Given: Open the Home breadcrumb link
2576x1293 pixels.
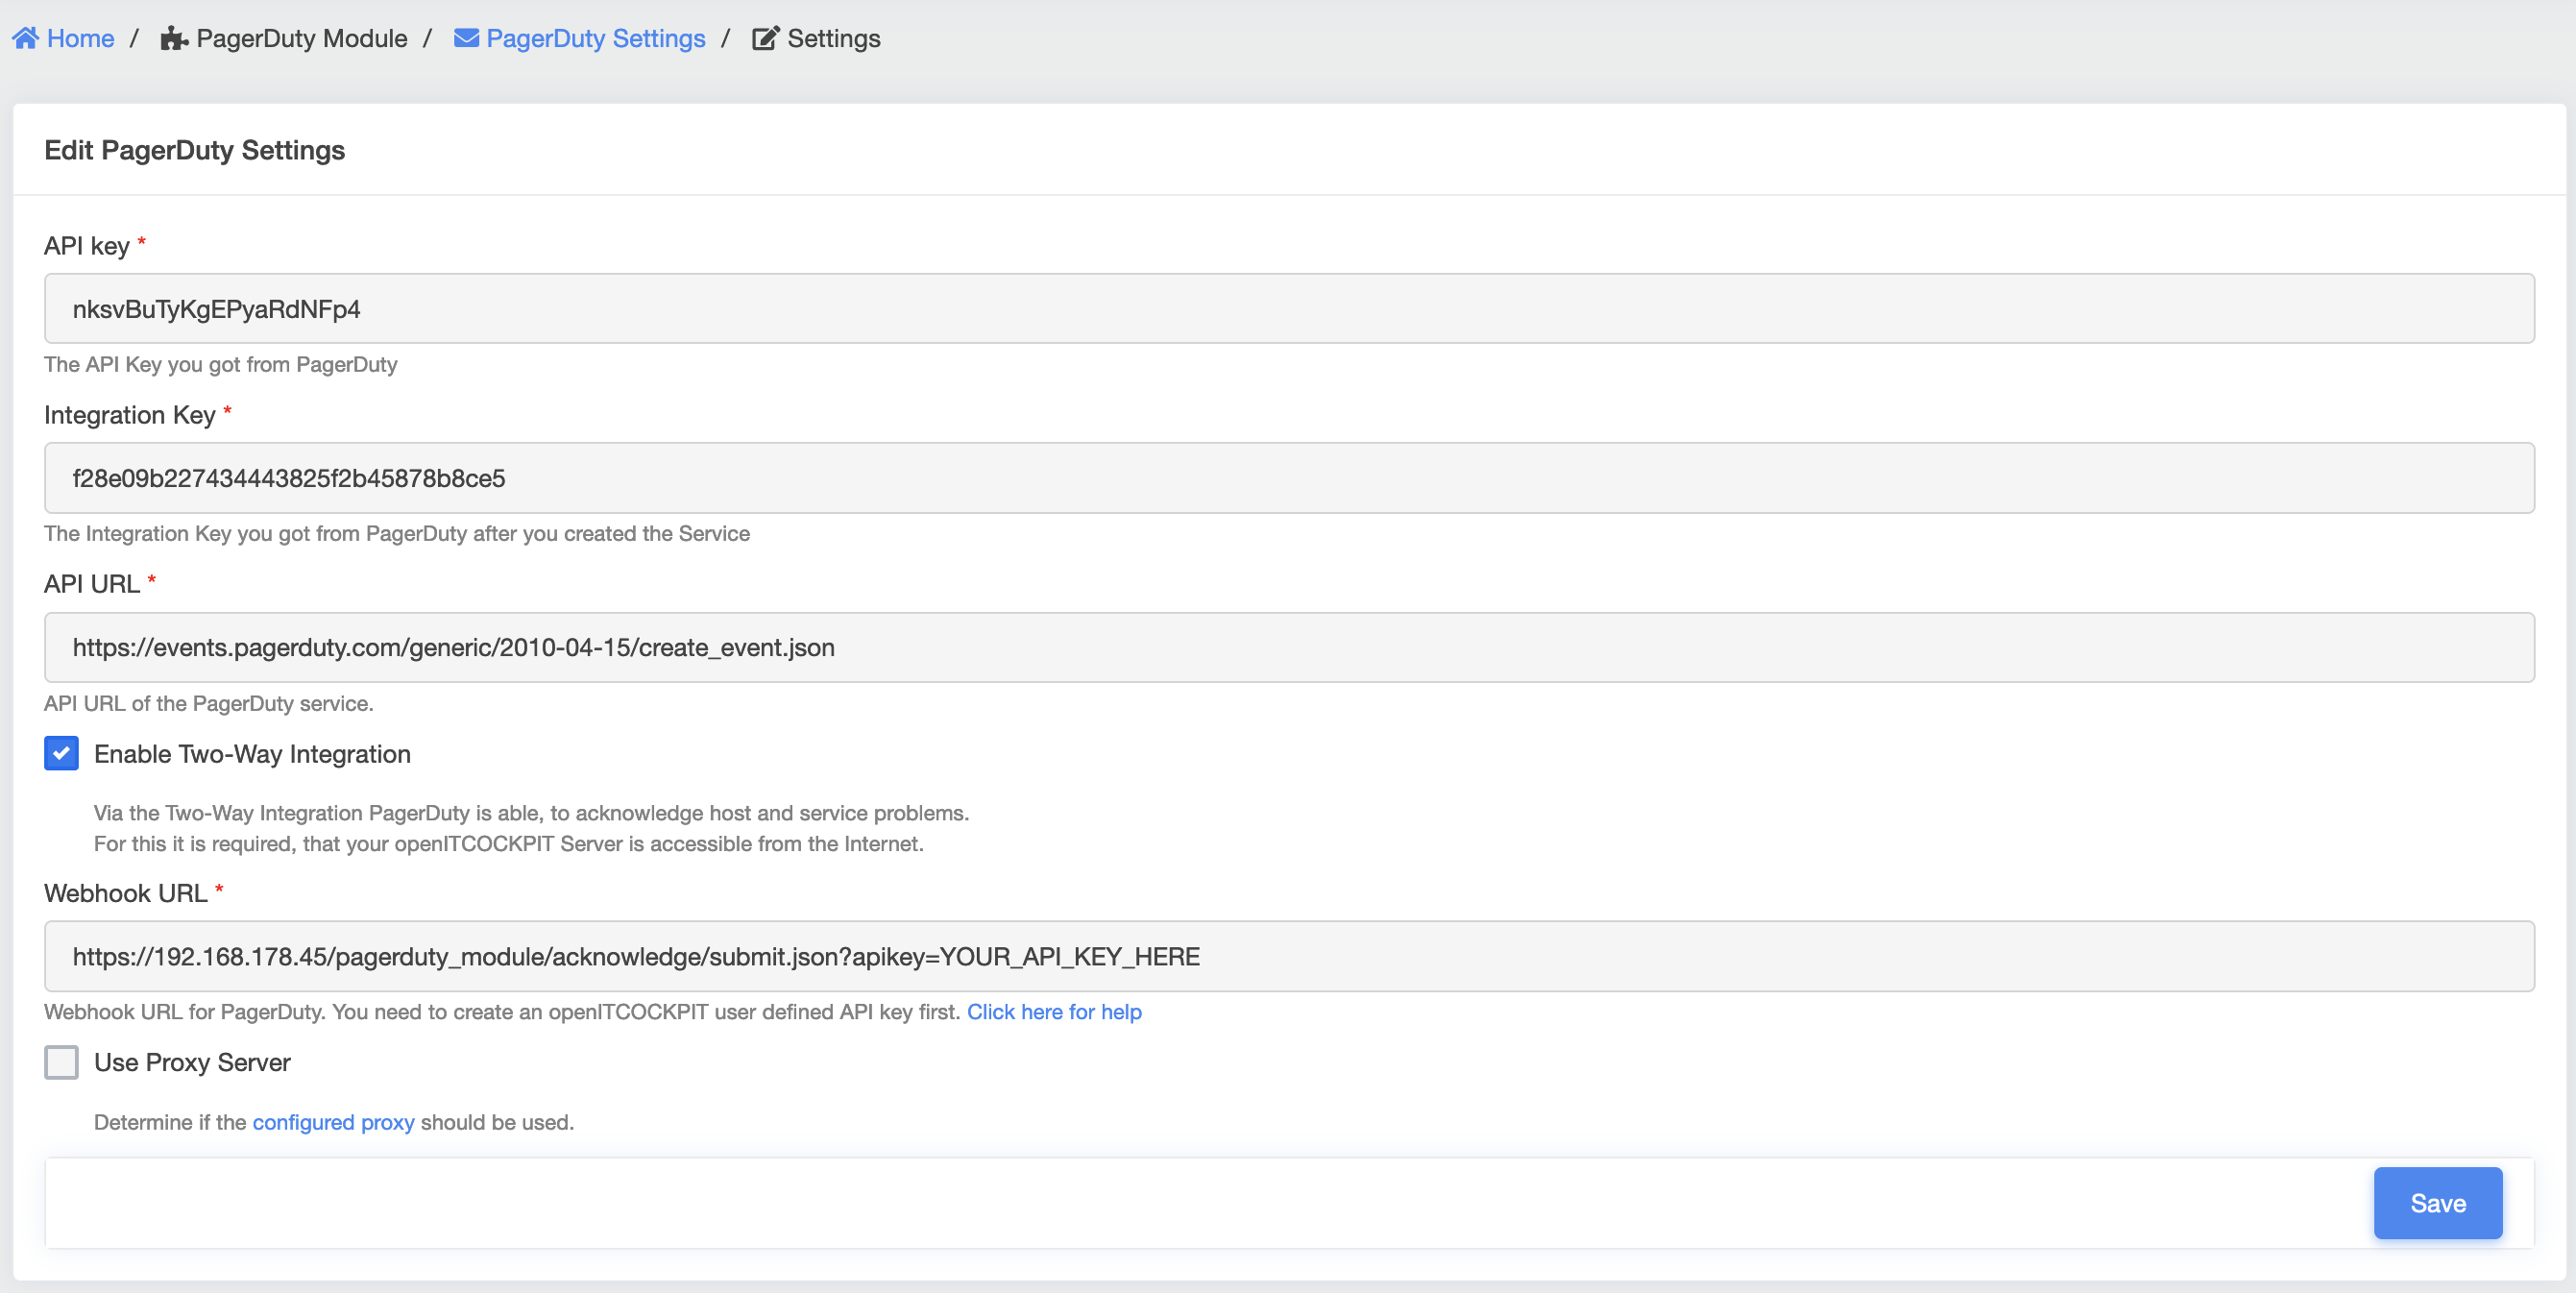Looking at the screenshot, I should tap(80, 38).
